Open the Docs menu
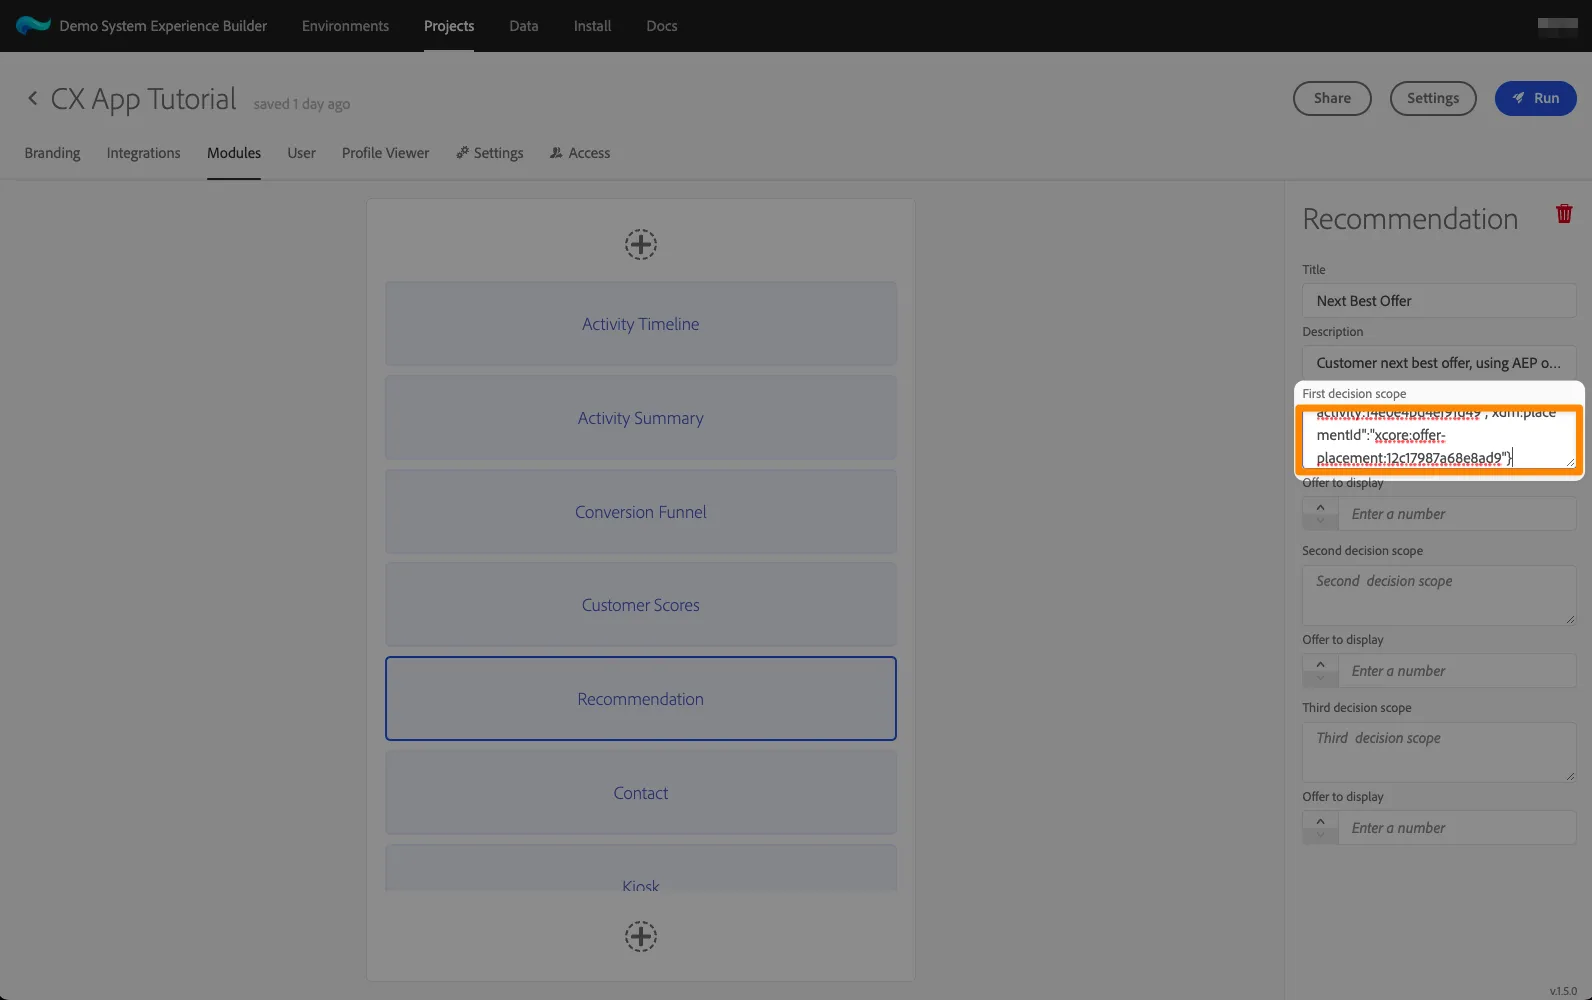 click(662, 26)
